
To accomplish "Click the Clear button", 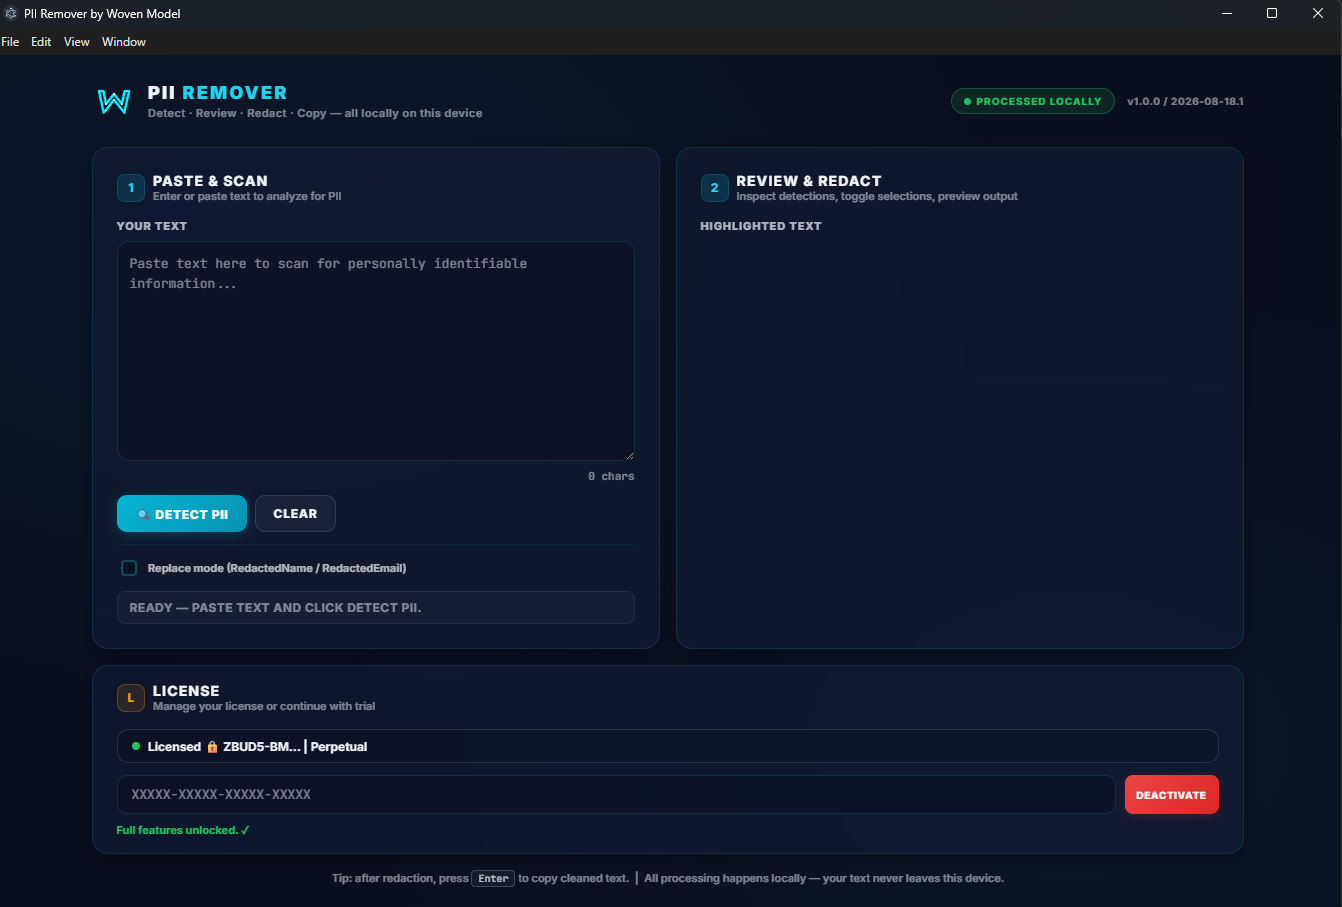I will (295, 514).
